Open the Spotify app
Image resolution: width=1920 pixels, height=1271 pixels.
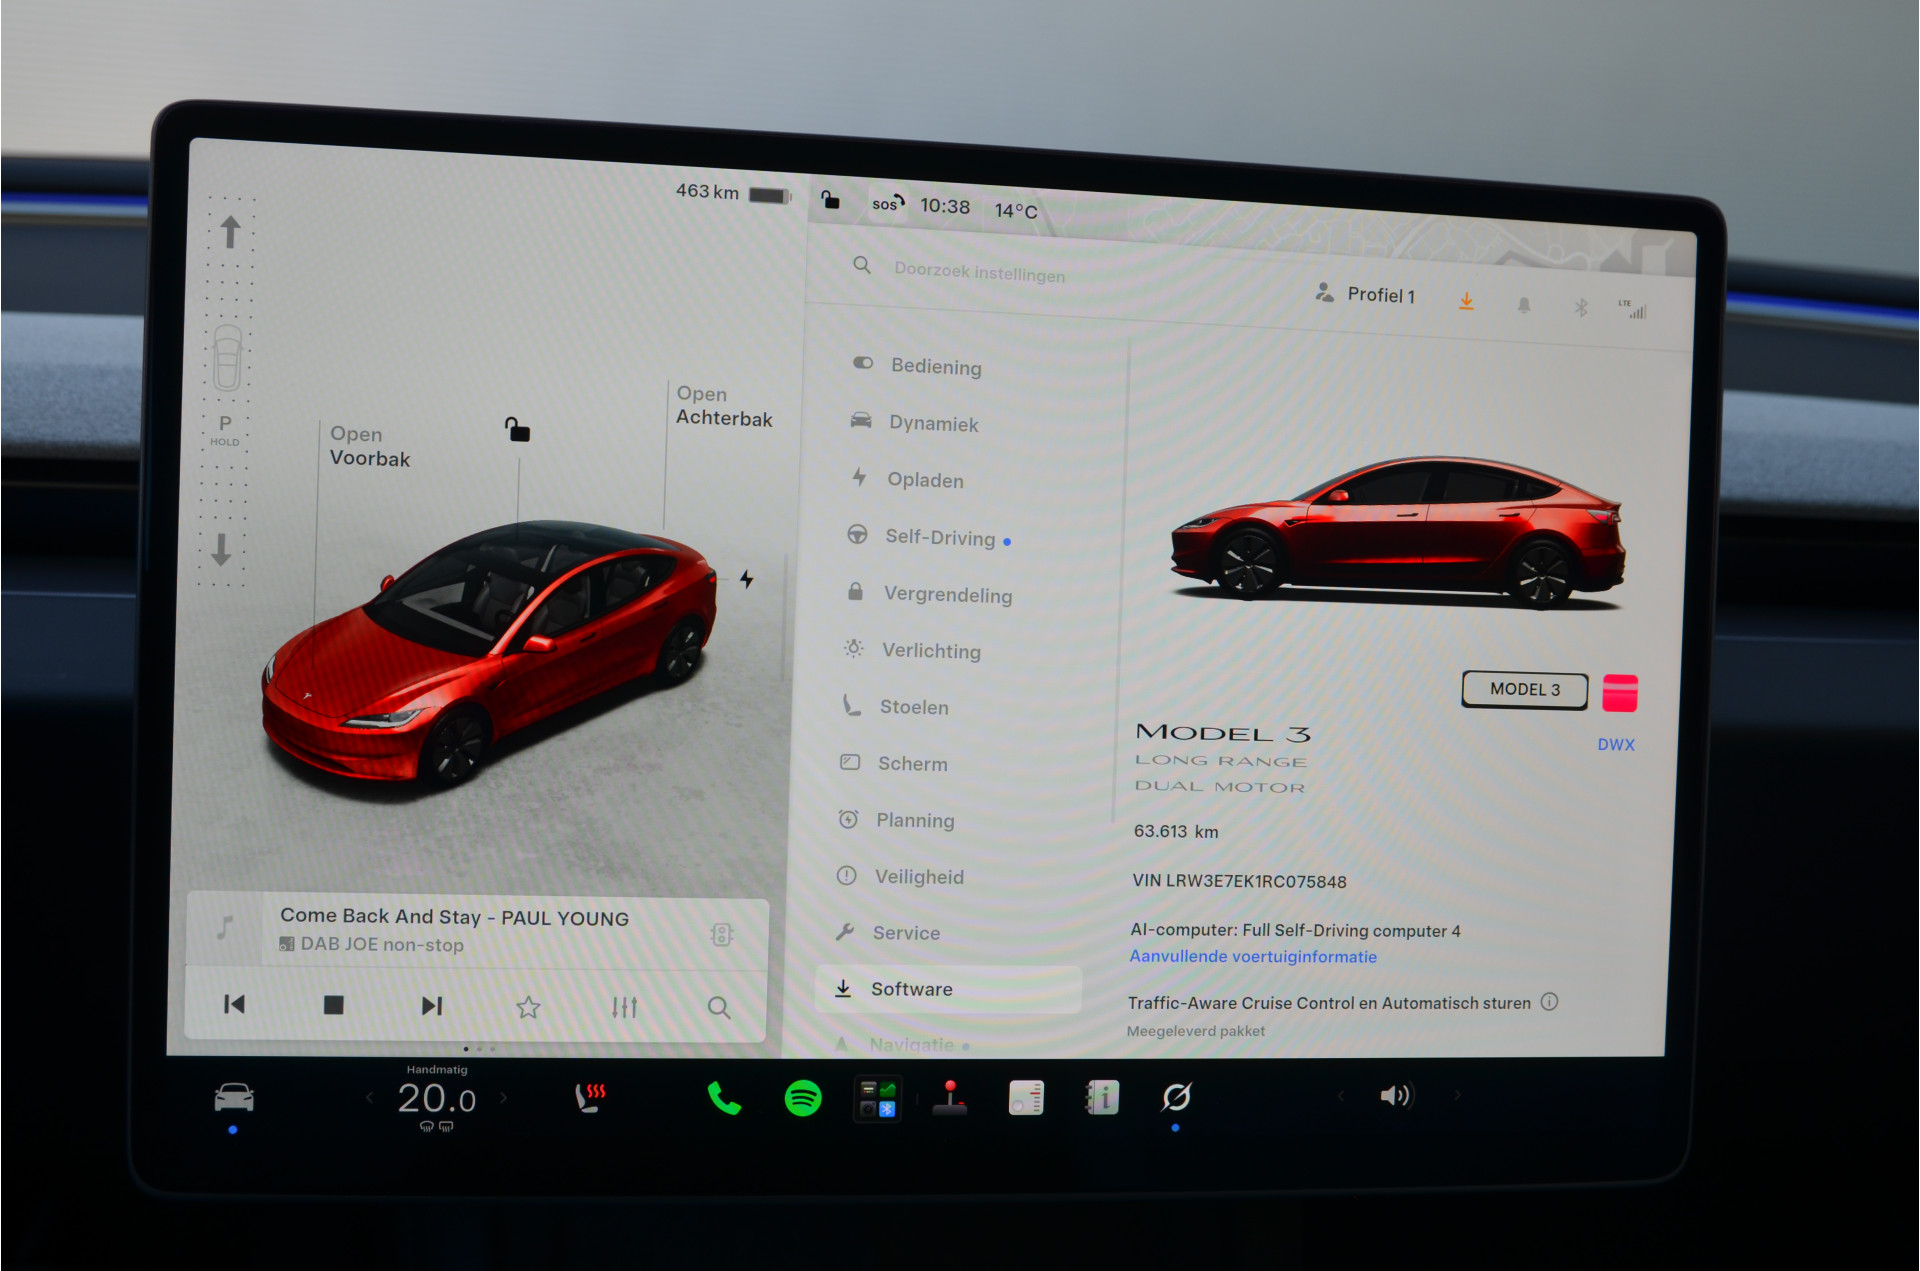pos(803,1098)
